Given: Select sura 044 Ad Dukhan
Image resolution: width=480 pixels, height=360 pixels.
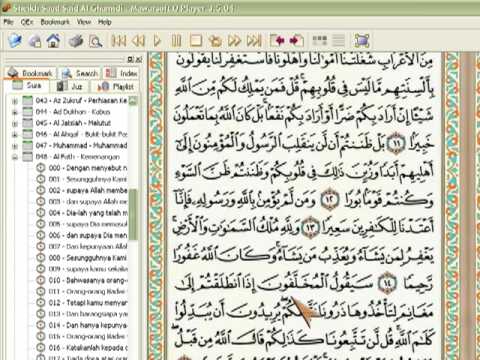Looking at the screenshot, I should [x=73, y=112].
